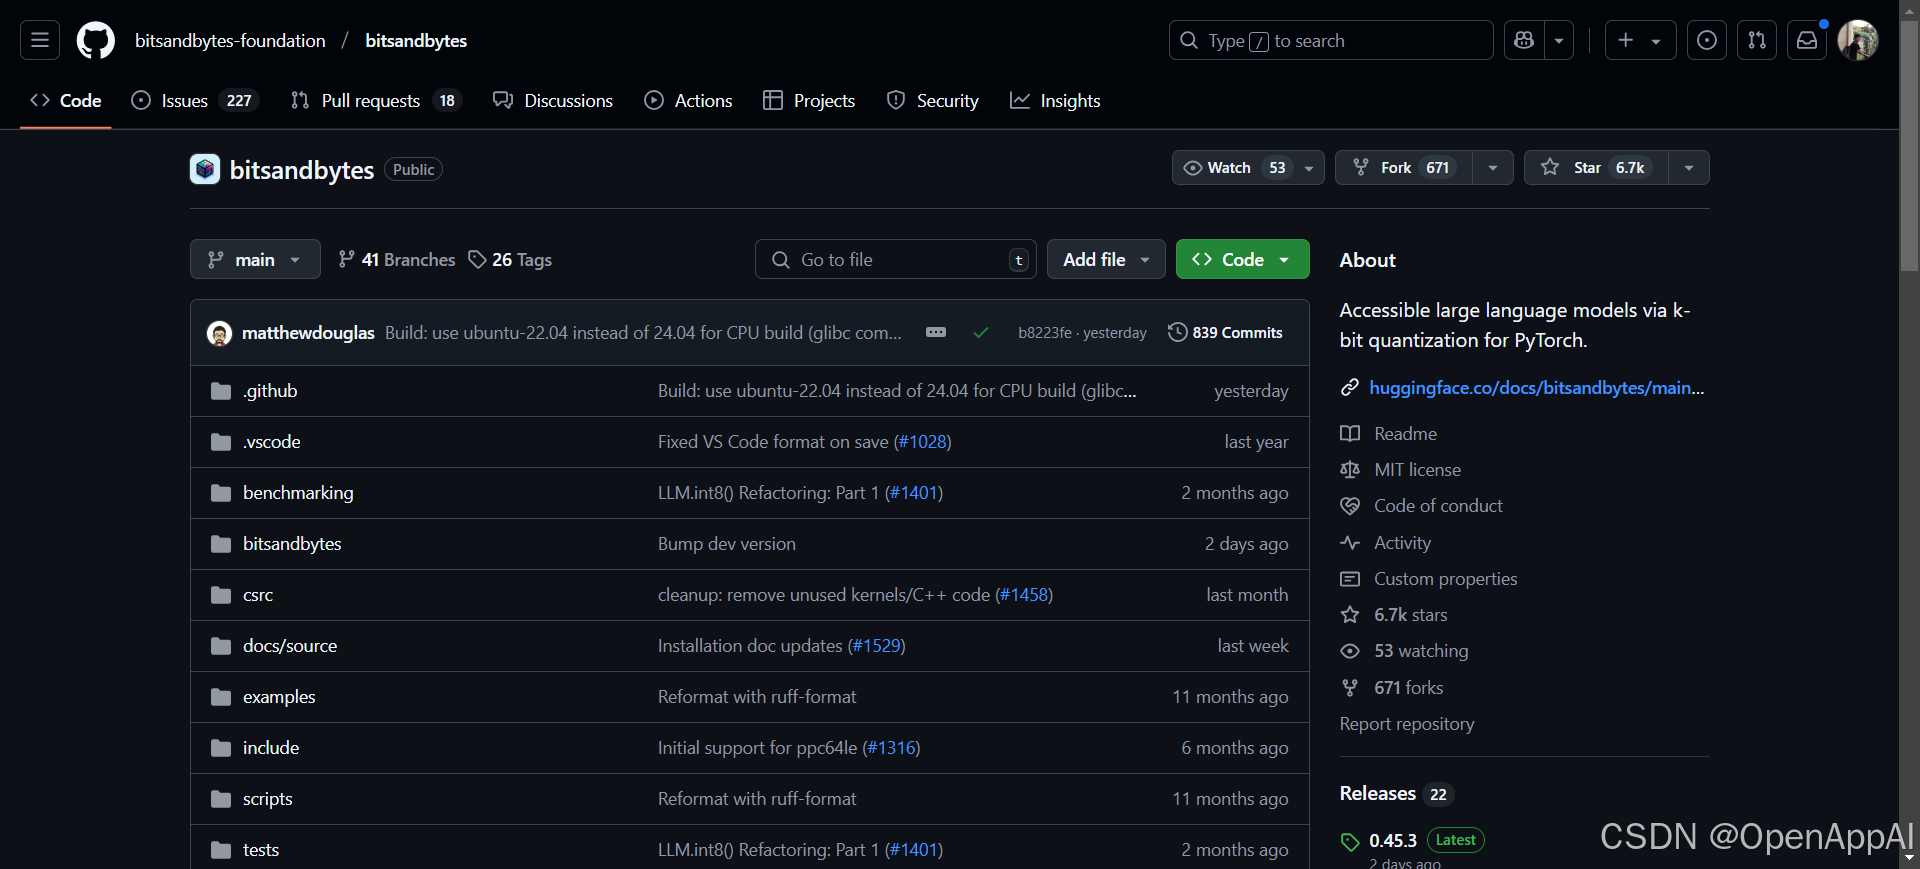The height and width of the screenshot is (869, 1920).
Task: Expand the Star lists dropdown arrow
Action: pyautogui.click(x=1689, y=168)
